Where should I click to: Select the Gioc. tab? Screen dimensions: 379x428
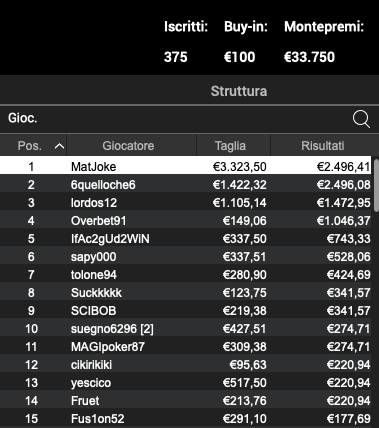click(23, 118)
